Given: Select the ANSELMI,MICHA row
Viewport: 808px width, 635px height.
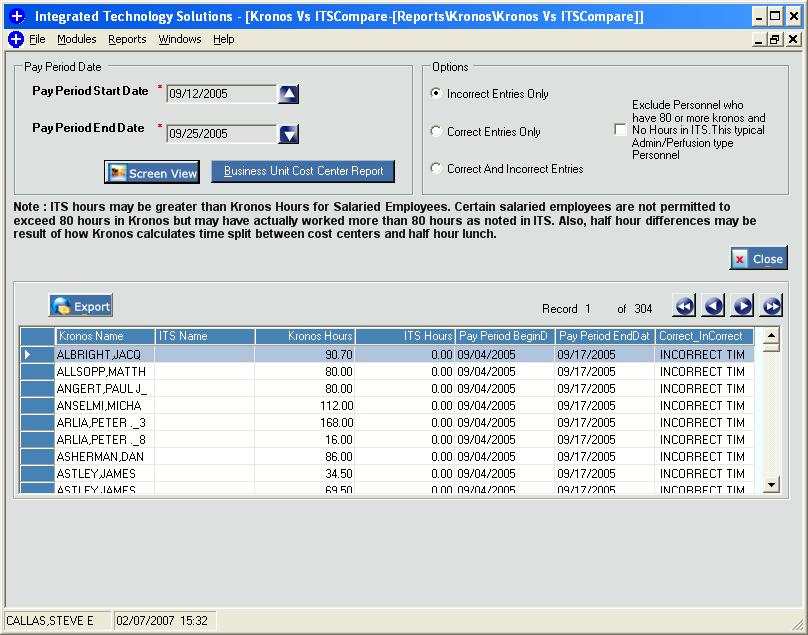Looking at the screenshot, I should (x=387, y=405).
